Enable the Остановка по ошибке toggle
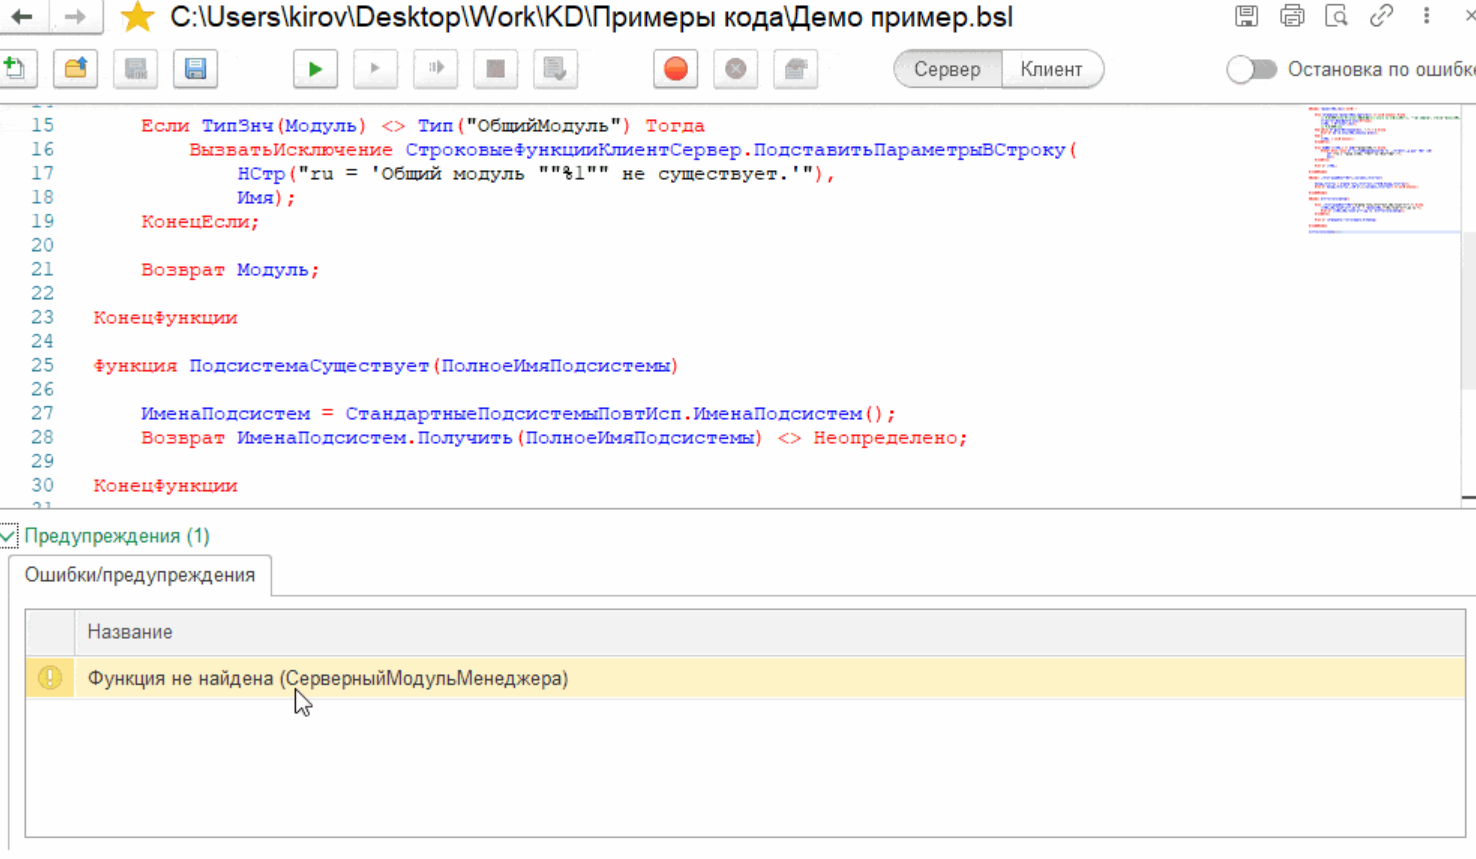The width and height of the screenshot is (1476, 859). click(1252, 69)
